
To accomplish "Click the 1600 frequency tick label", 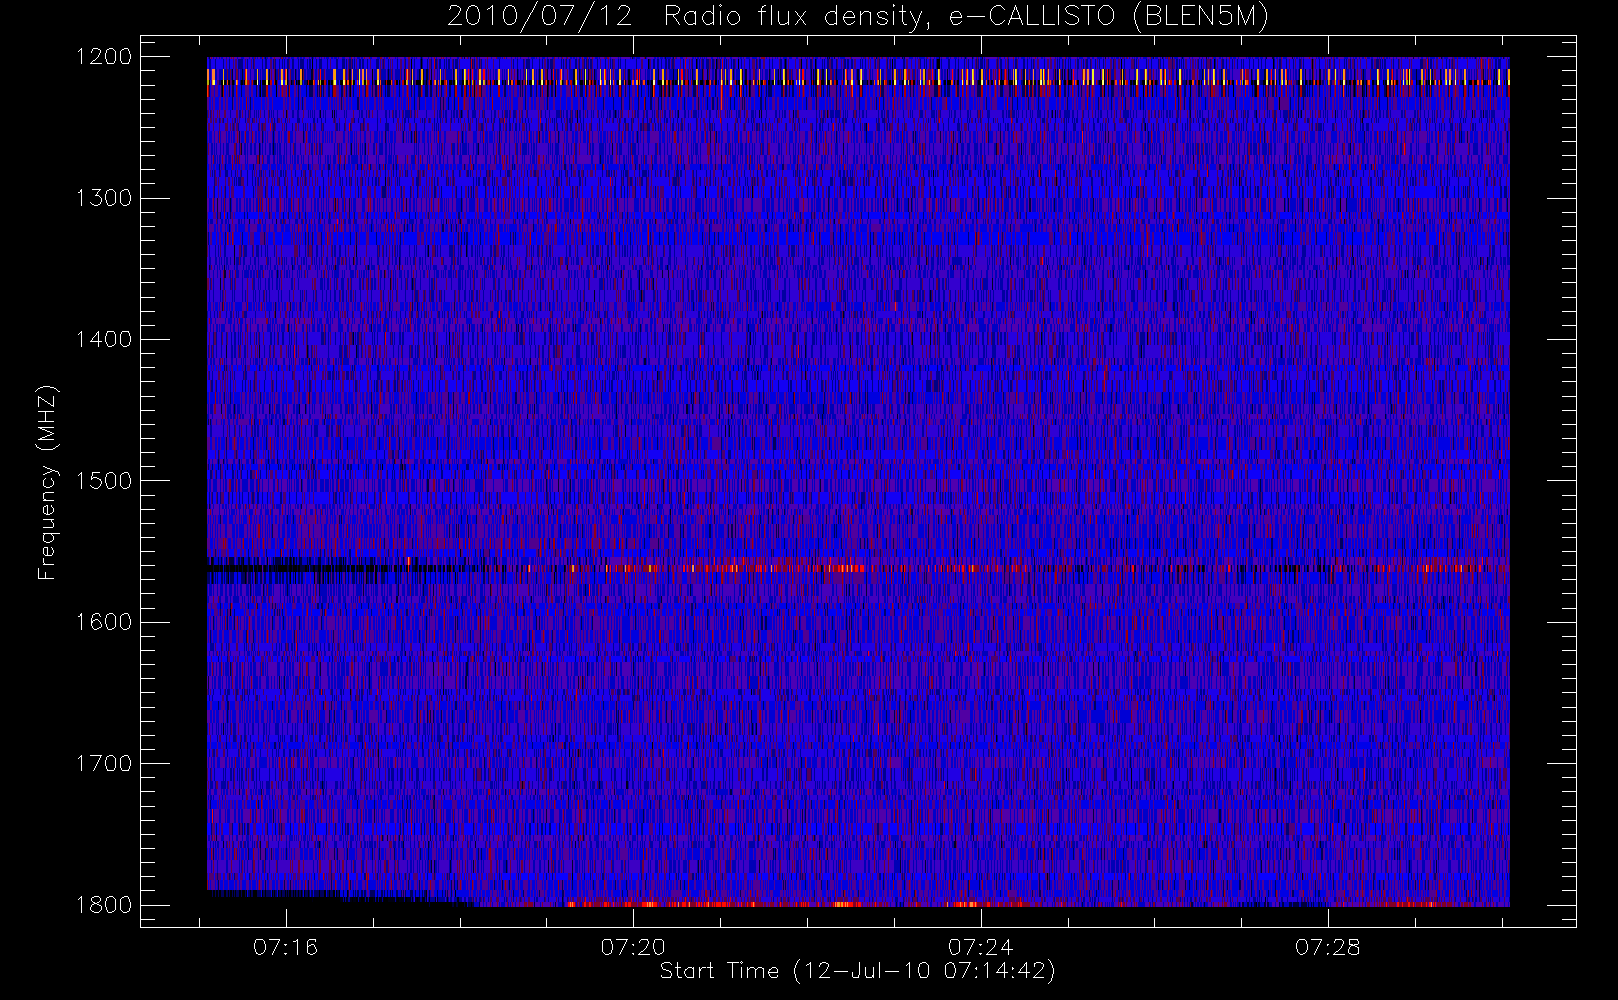I will tap(104, 622).
